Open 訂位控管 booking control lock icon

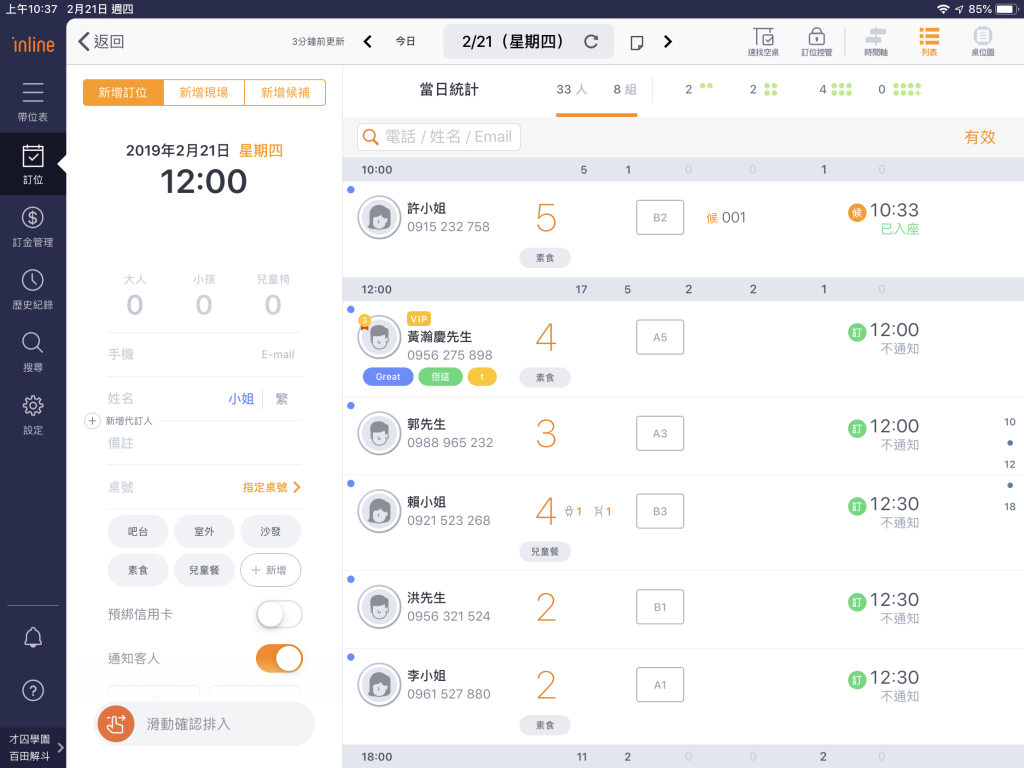pos(816,41)
